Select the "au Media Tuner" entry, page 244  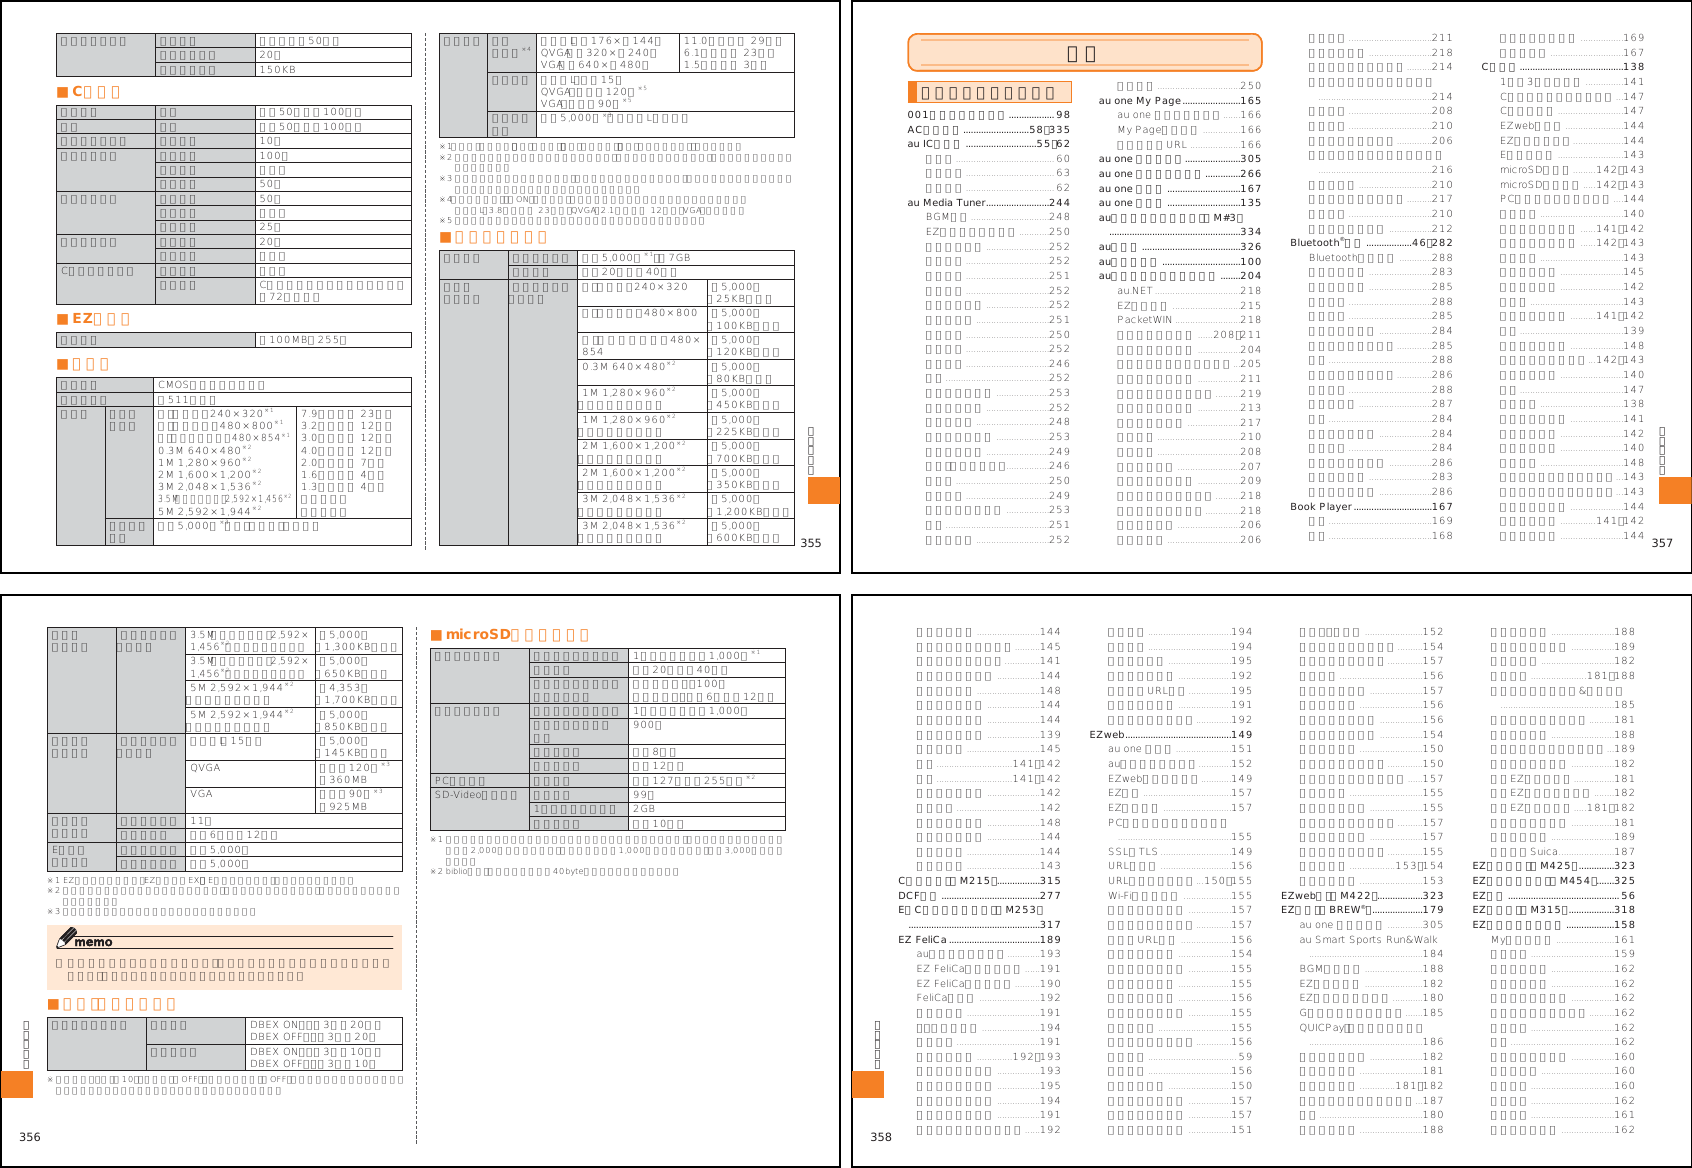(988, 203)
